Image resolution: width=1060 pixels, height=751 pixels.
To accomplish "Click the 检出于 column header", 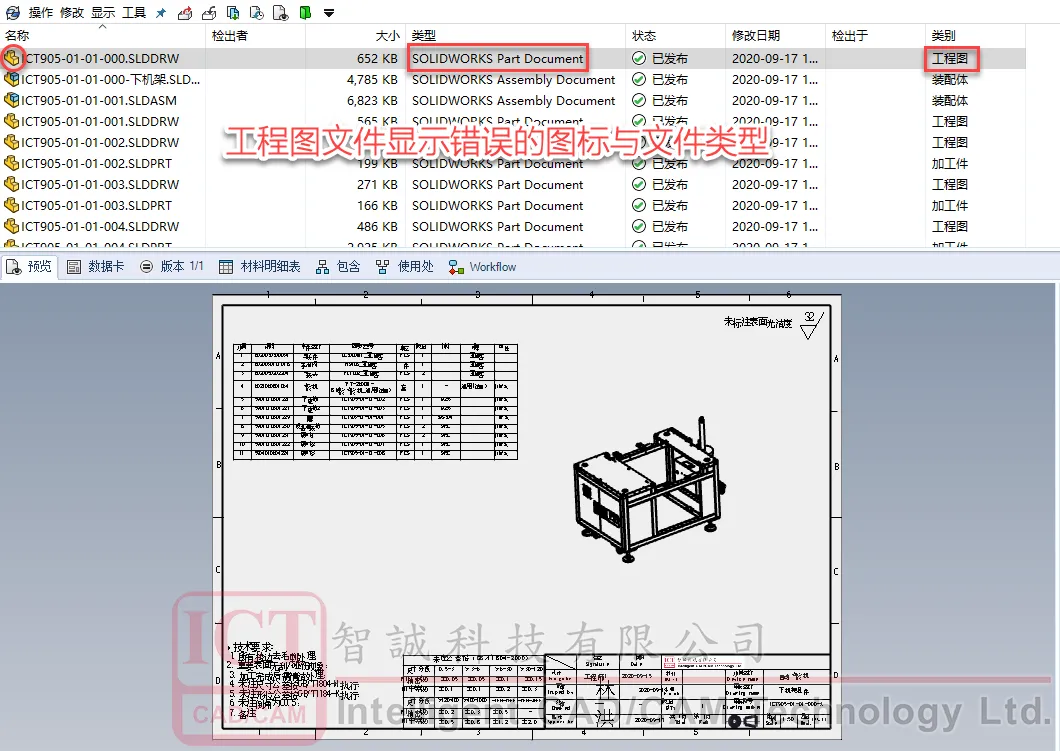I will click(849, 36).
